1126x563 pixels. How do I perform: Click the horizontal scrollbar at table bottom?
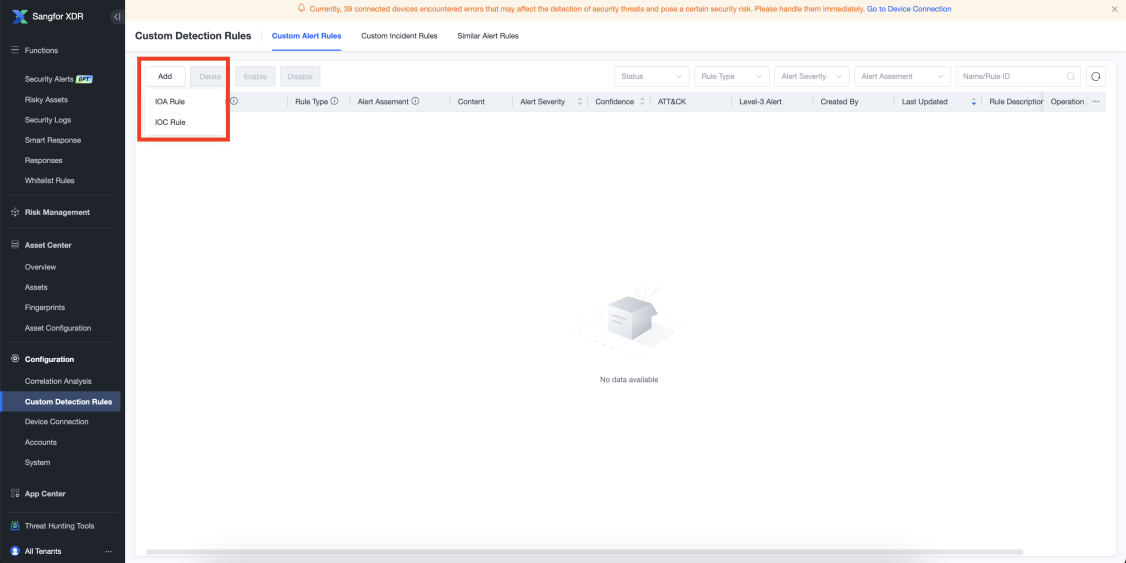coord(587,552)
